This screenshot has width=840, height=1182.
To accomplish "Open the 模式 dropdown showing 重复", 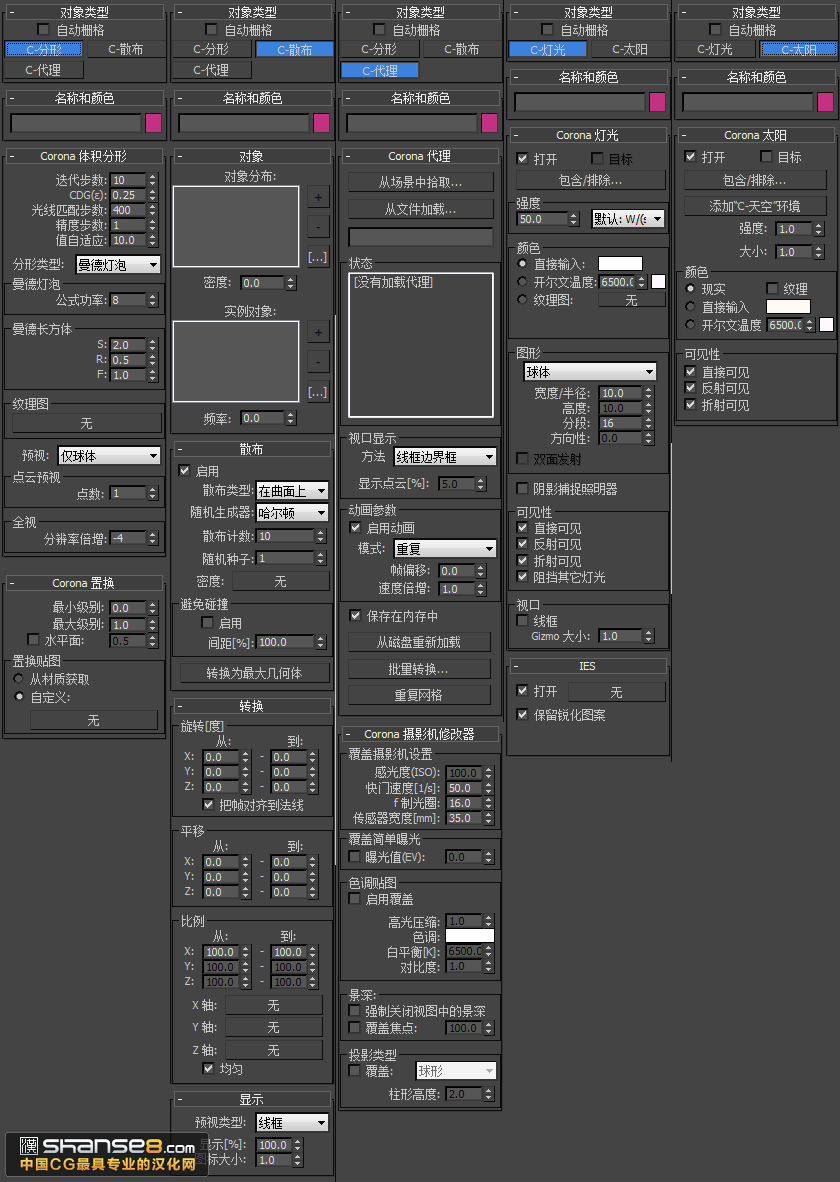I will [x=445, y=549].
